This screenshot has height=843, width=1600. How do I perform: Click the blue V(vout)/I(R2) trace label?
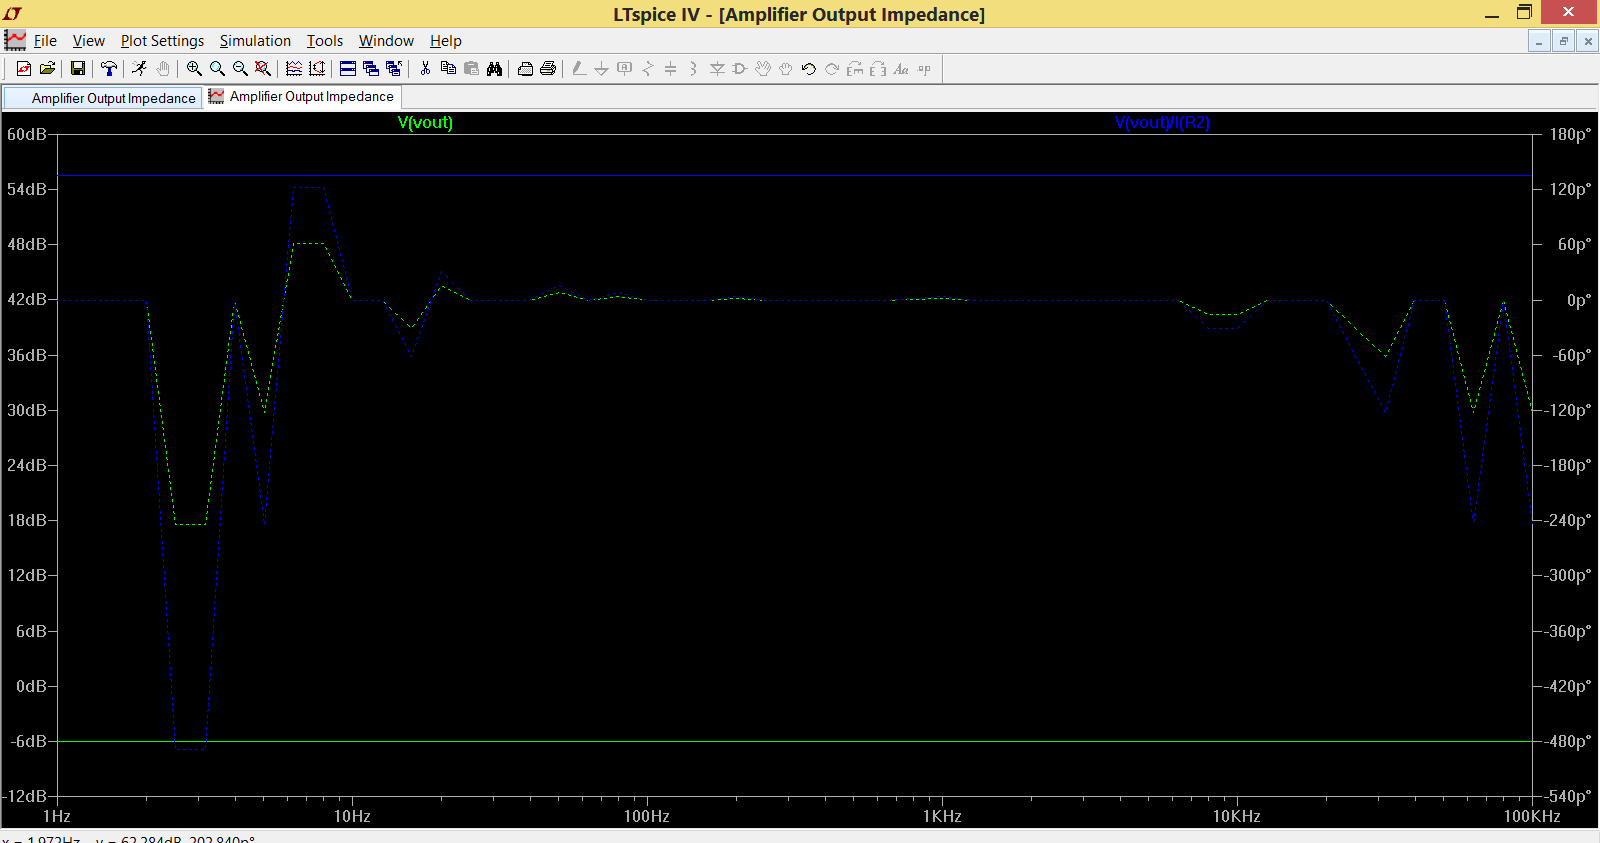pyautogui.click(x=1162, y=122)
